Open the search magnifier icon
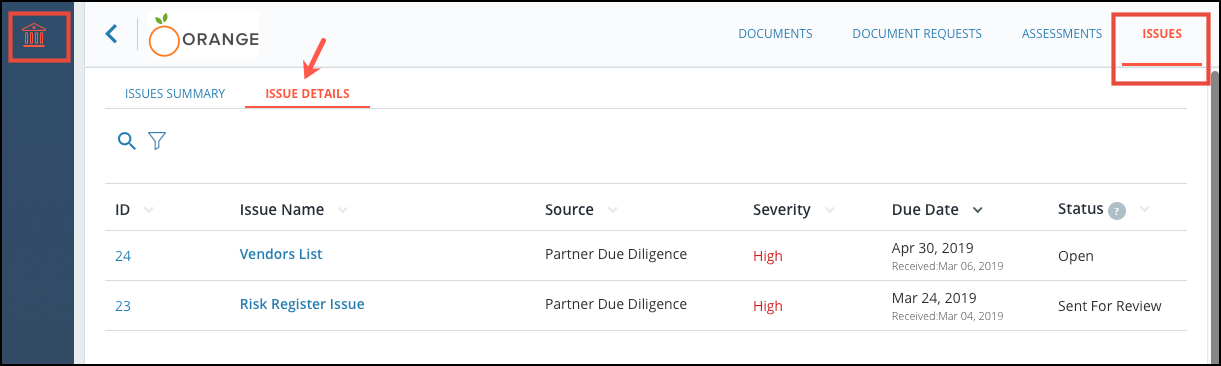Screen dimensions: 1221x366 click(126, 141)
